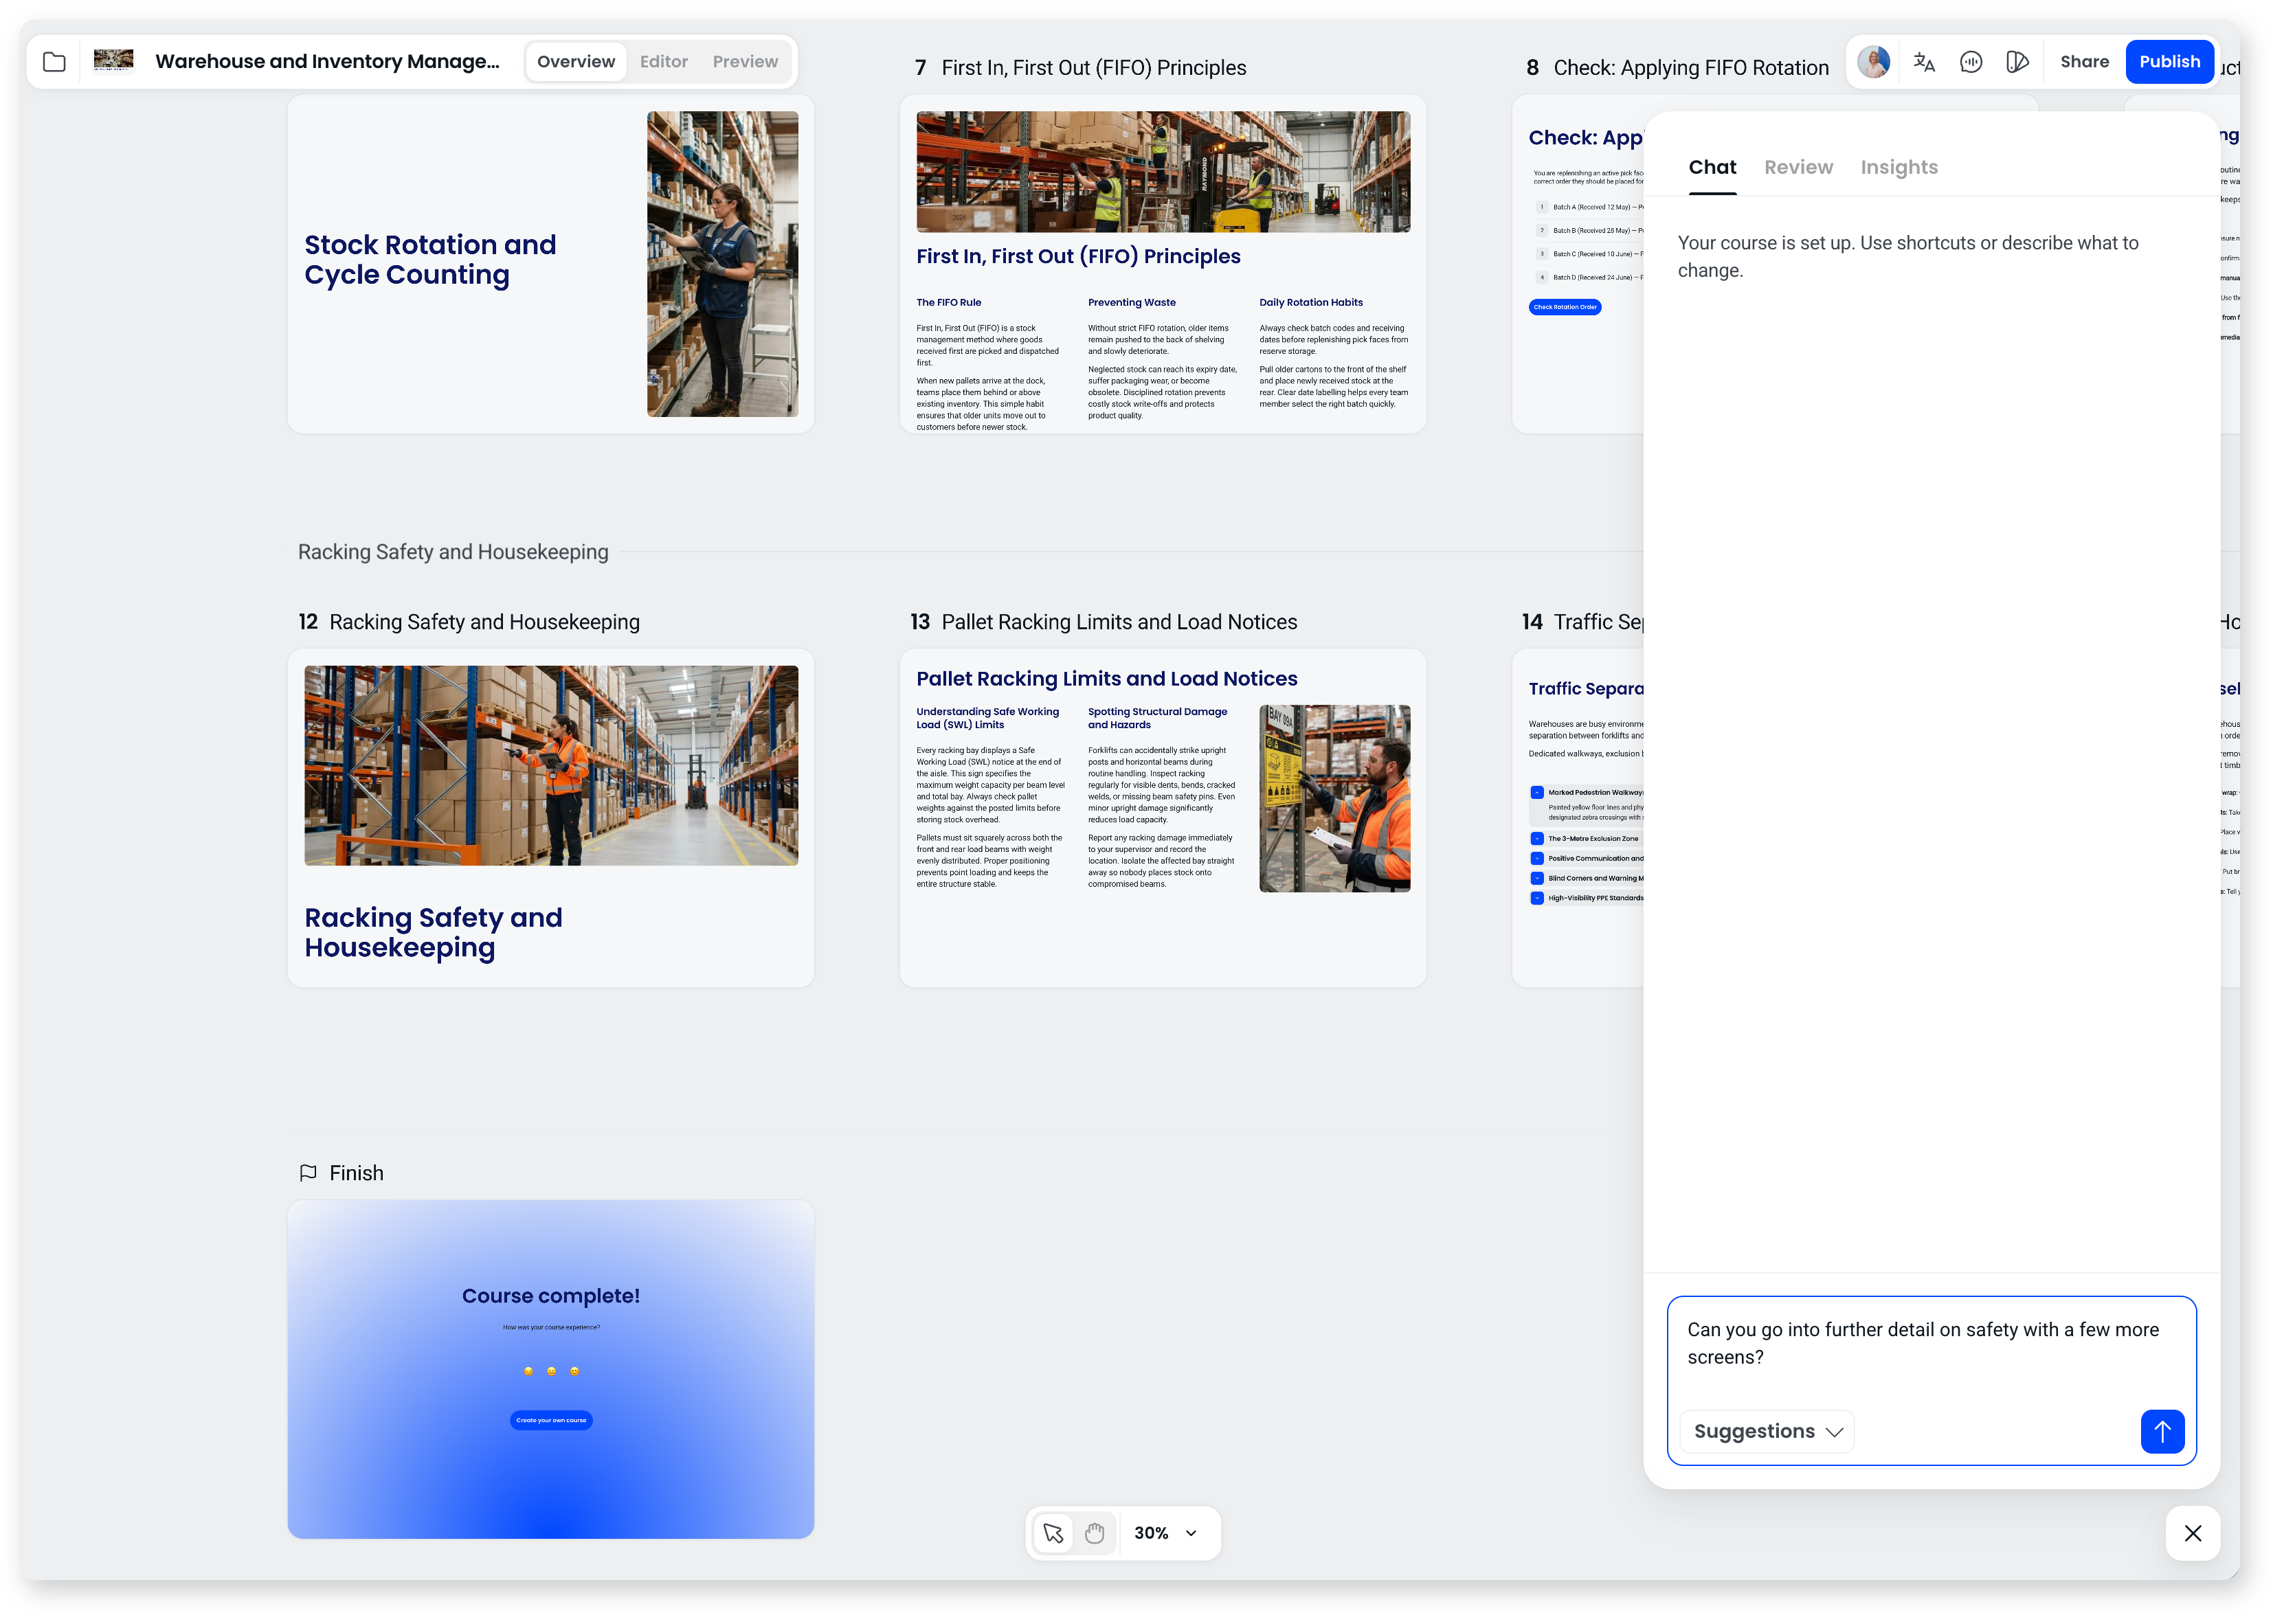
Task: Click the Share button
Action: point(2084,62)
